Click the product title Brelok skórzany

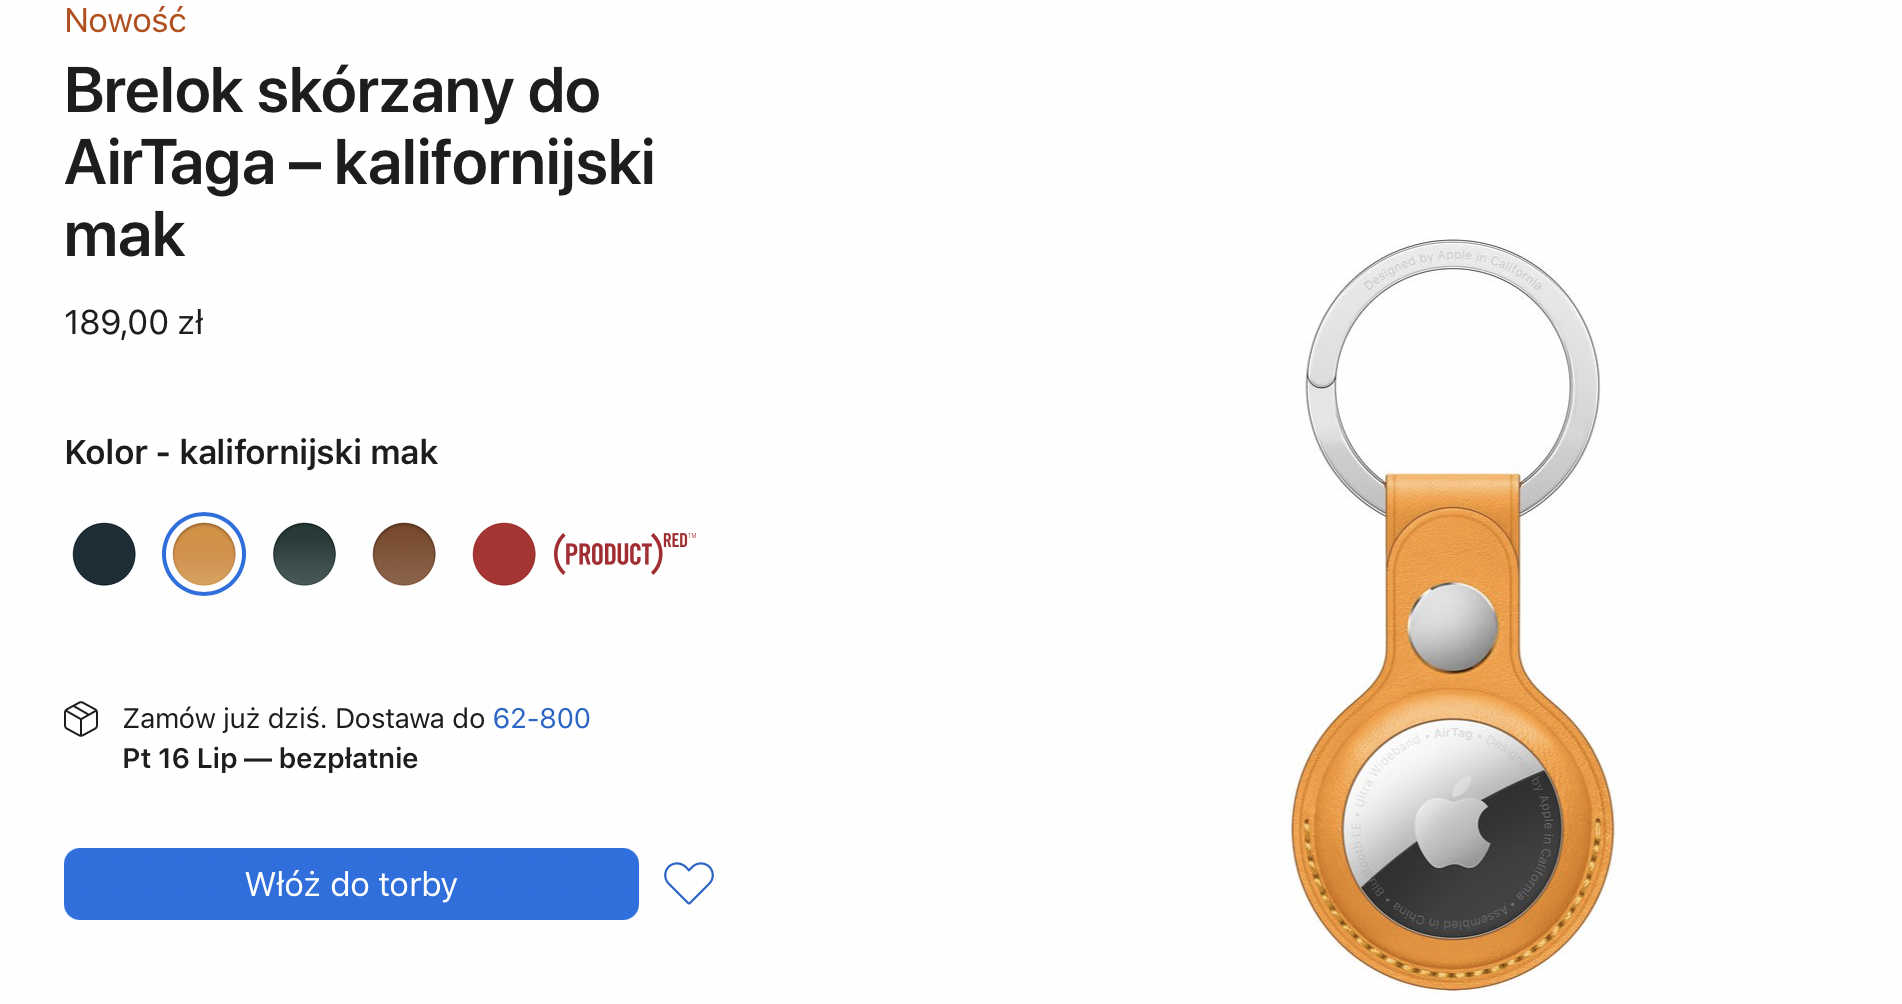[x=359, y=162]
